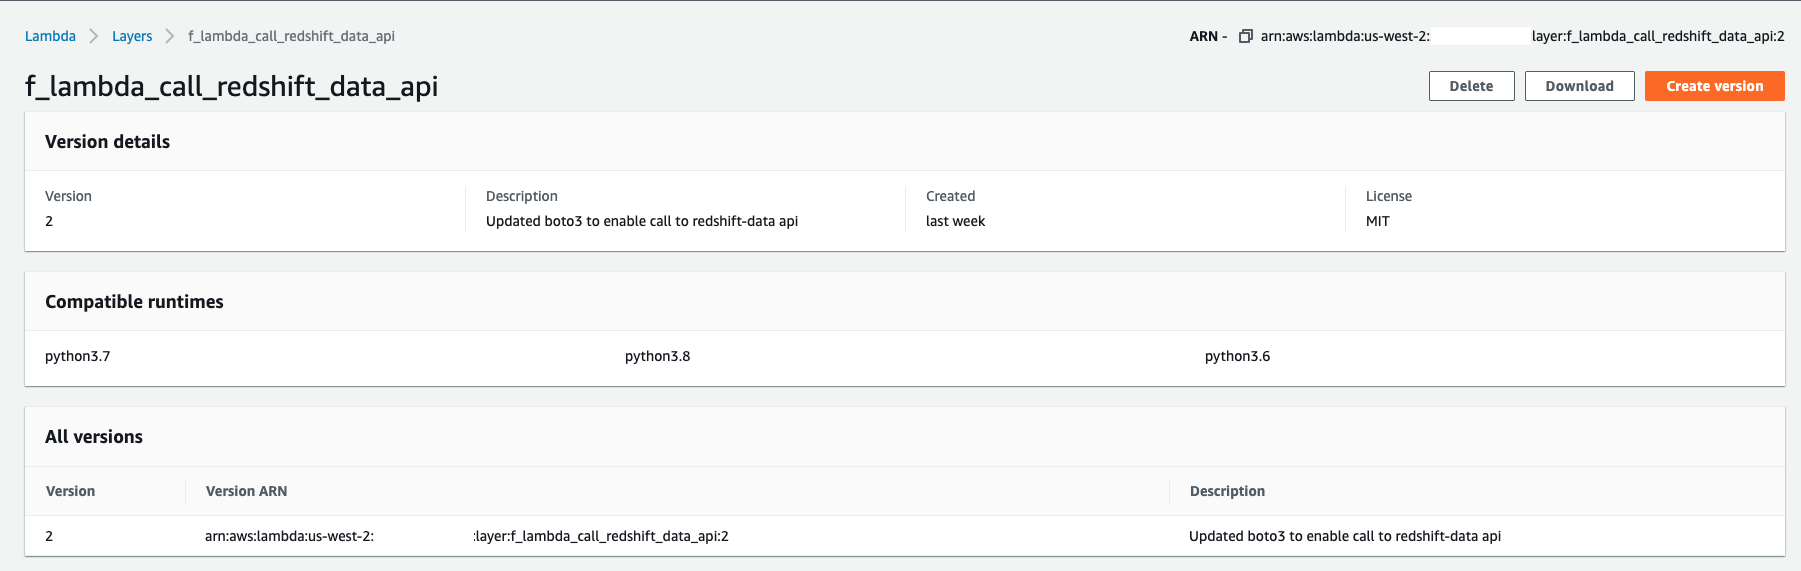
Task: Click the chevron after the Lambda breadcrumb
Action: pos(94,36)
